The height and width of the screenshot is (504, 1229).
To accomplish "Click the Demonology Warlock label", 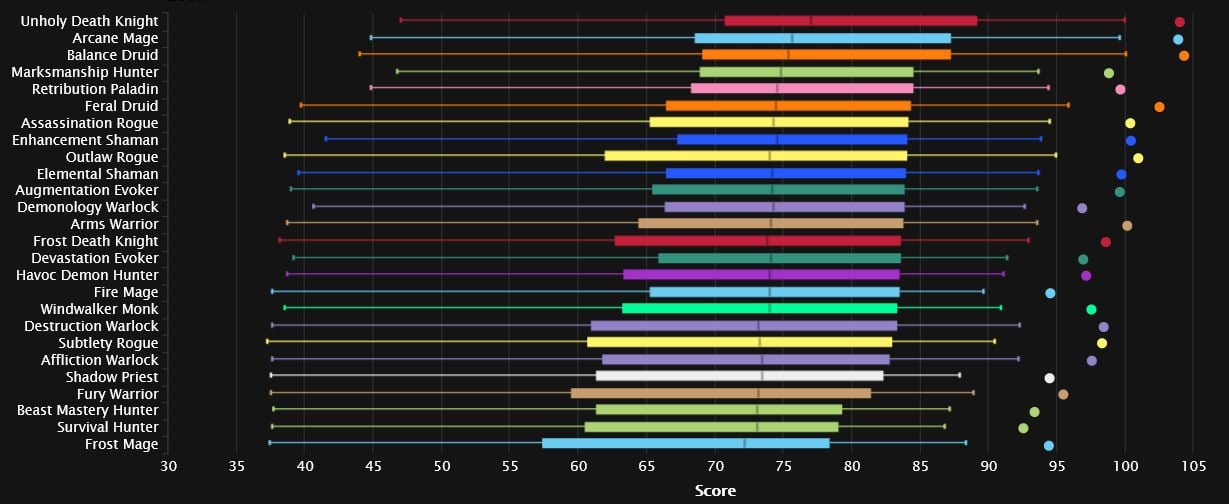I will tap(88, 207).
